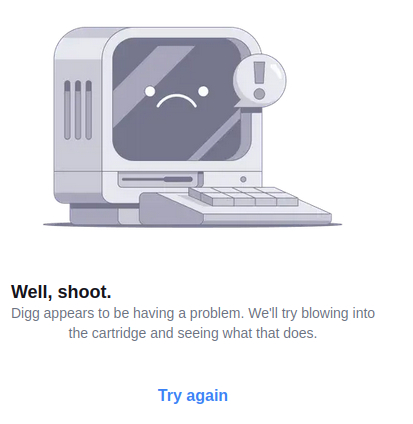Screen dimensions: 413x424
Task: Click the floppy drive slot on computer
Action: 157,179
